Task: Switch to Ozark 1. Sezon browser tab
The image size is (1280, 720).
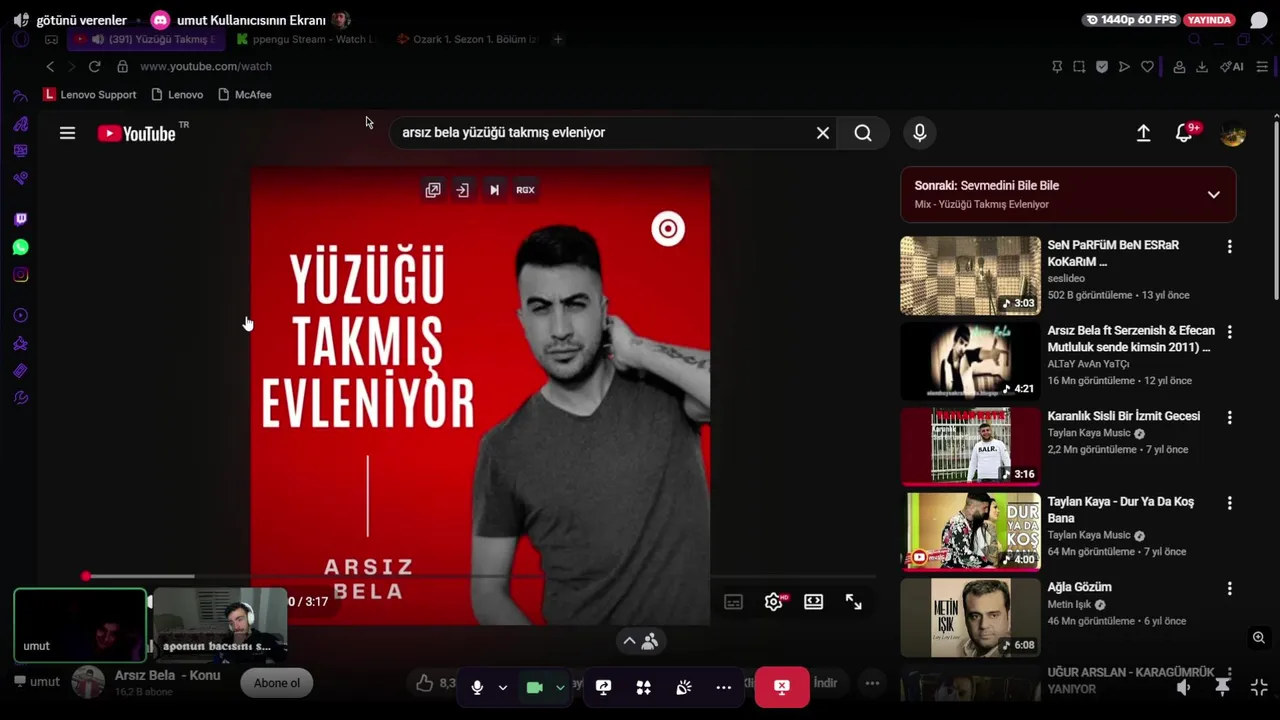Action: tap(466, 39)
